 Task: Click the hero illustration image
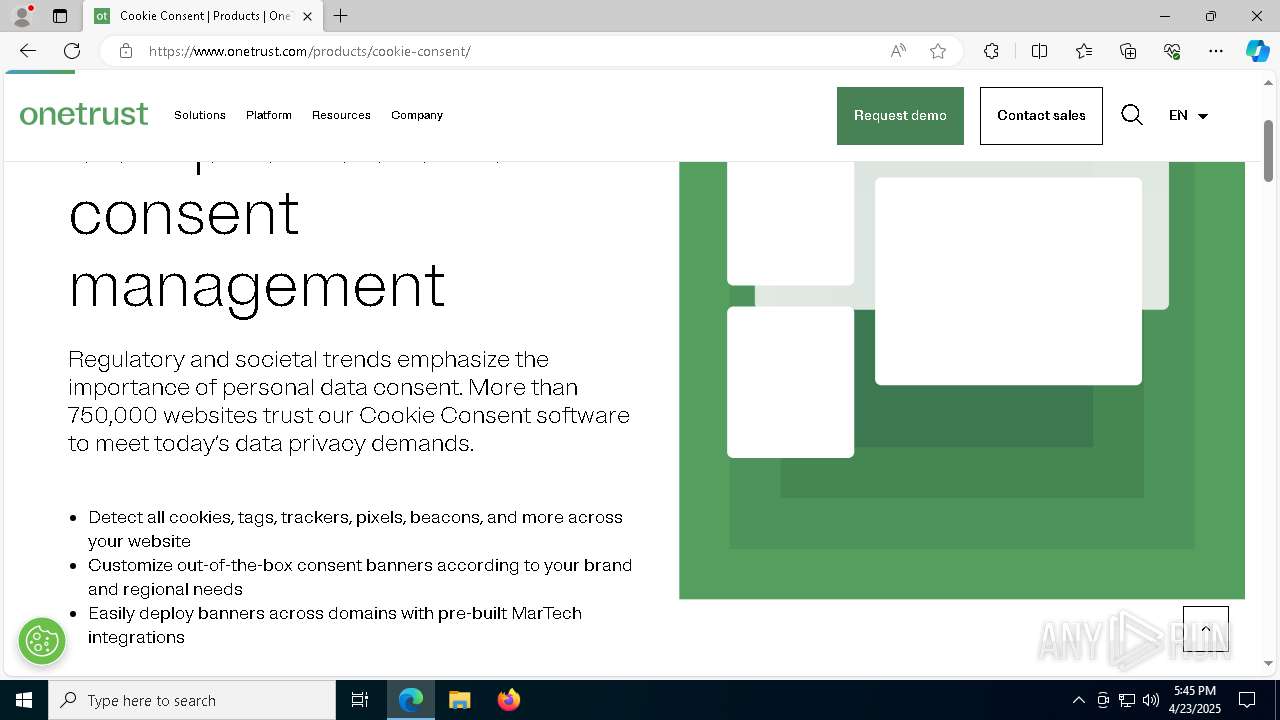[x=962, y=380]
